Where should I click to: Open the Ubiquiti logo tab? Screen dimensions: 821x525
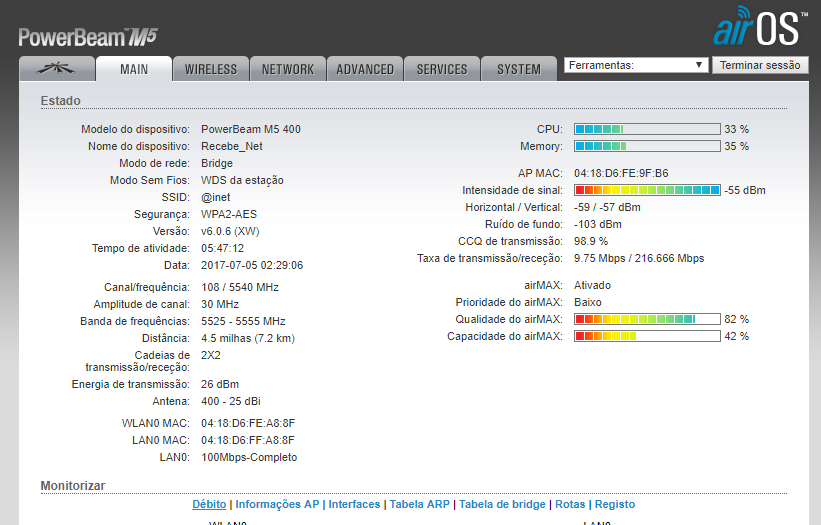pyautogui.click(x=57, y=69)
